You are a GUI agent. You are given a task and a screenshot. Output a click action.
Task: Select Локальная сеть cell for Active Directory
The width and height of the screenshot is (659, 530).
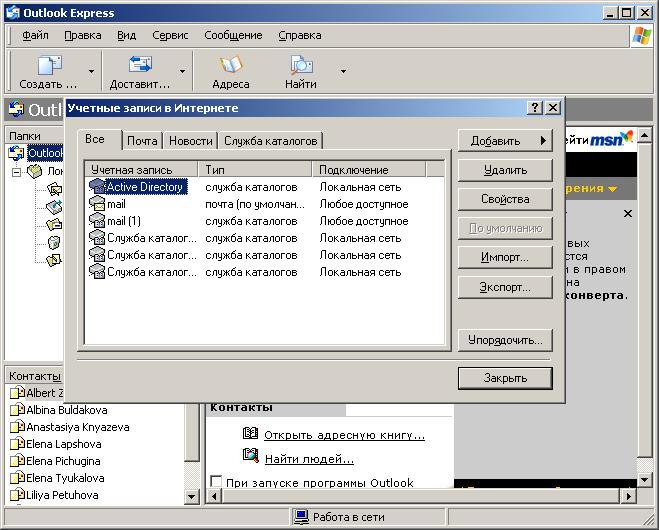tap(360, 187)
